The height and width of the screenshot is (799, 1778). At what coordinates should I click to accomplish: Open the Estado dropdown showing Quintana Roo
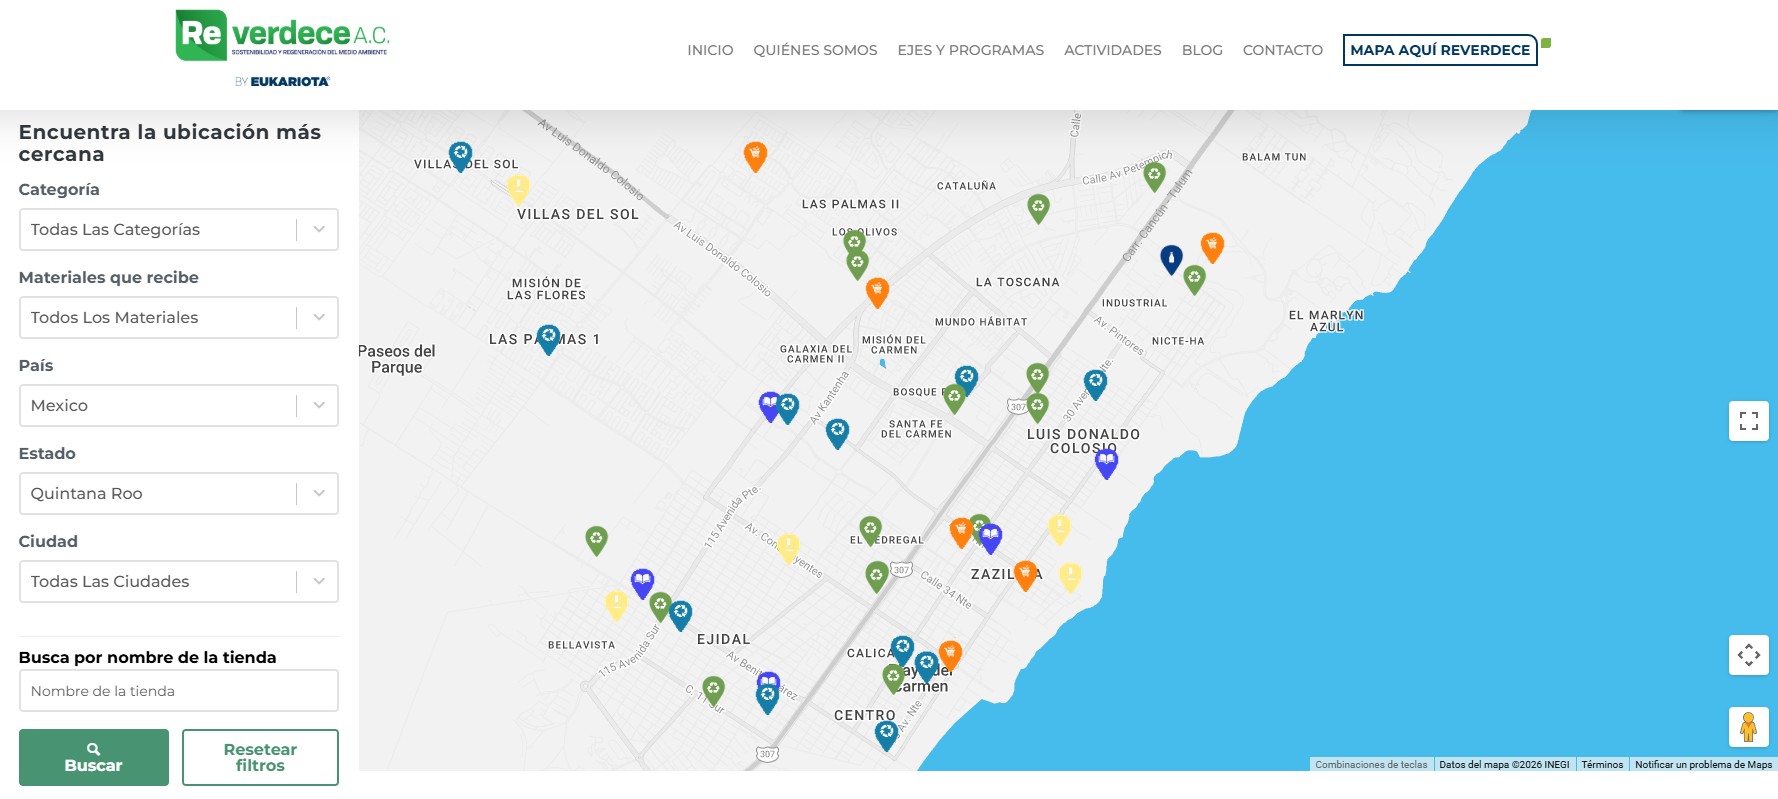tap(178, 493)
